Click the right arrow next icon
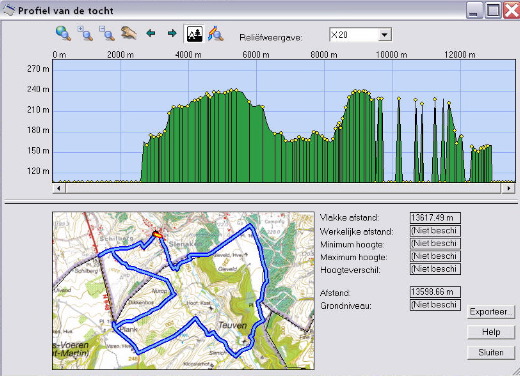This screenshot has height=376, width=520. click(172, 33)
